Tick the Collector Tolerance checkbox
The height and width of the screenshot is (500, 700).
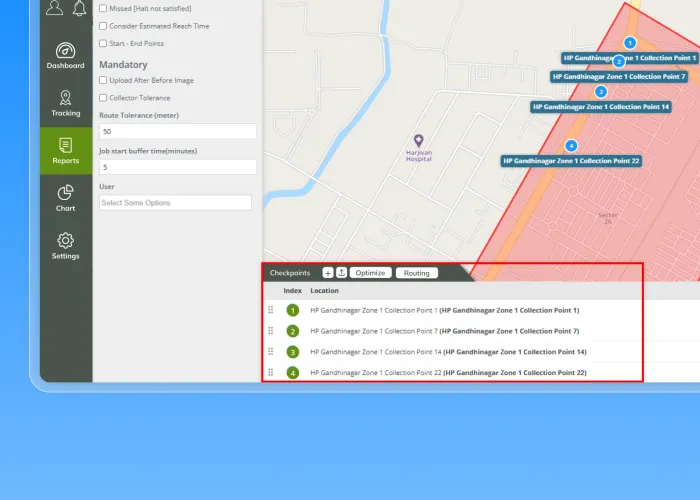[103, 98]
